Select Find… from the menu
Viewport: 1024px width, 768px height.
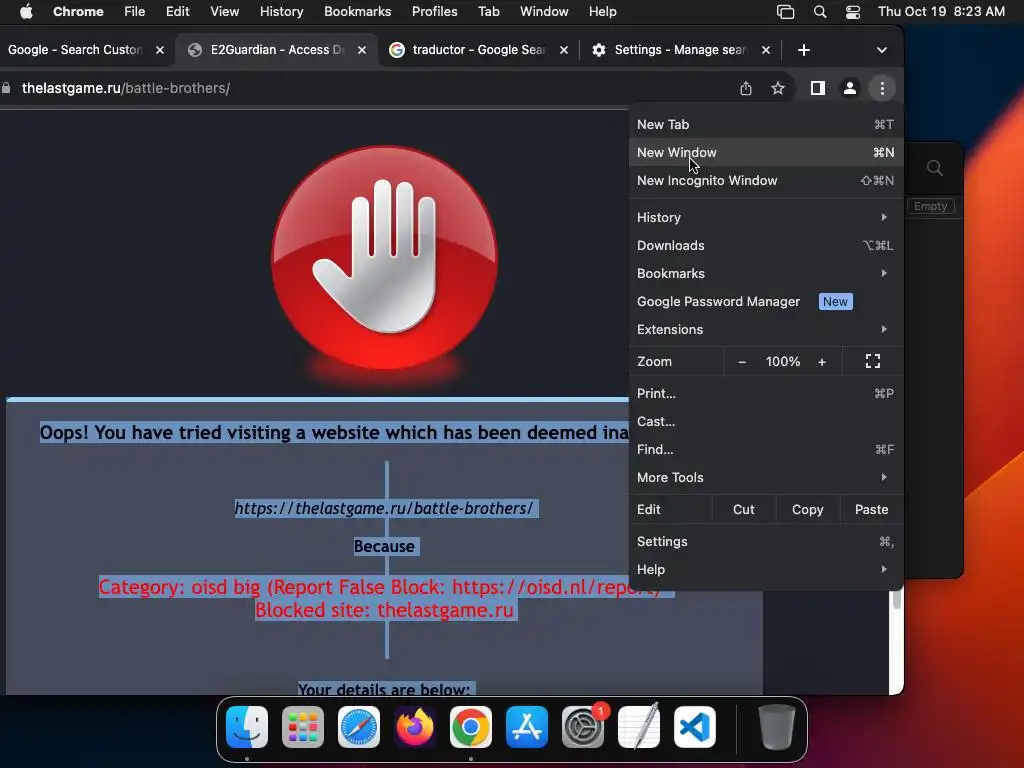click(765, 449)
